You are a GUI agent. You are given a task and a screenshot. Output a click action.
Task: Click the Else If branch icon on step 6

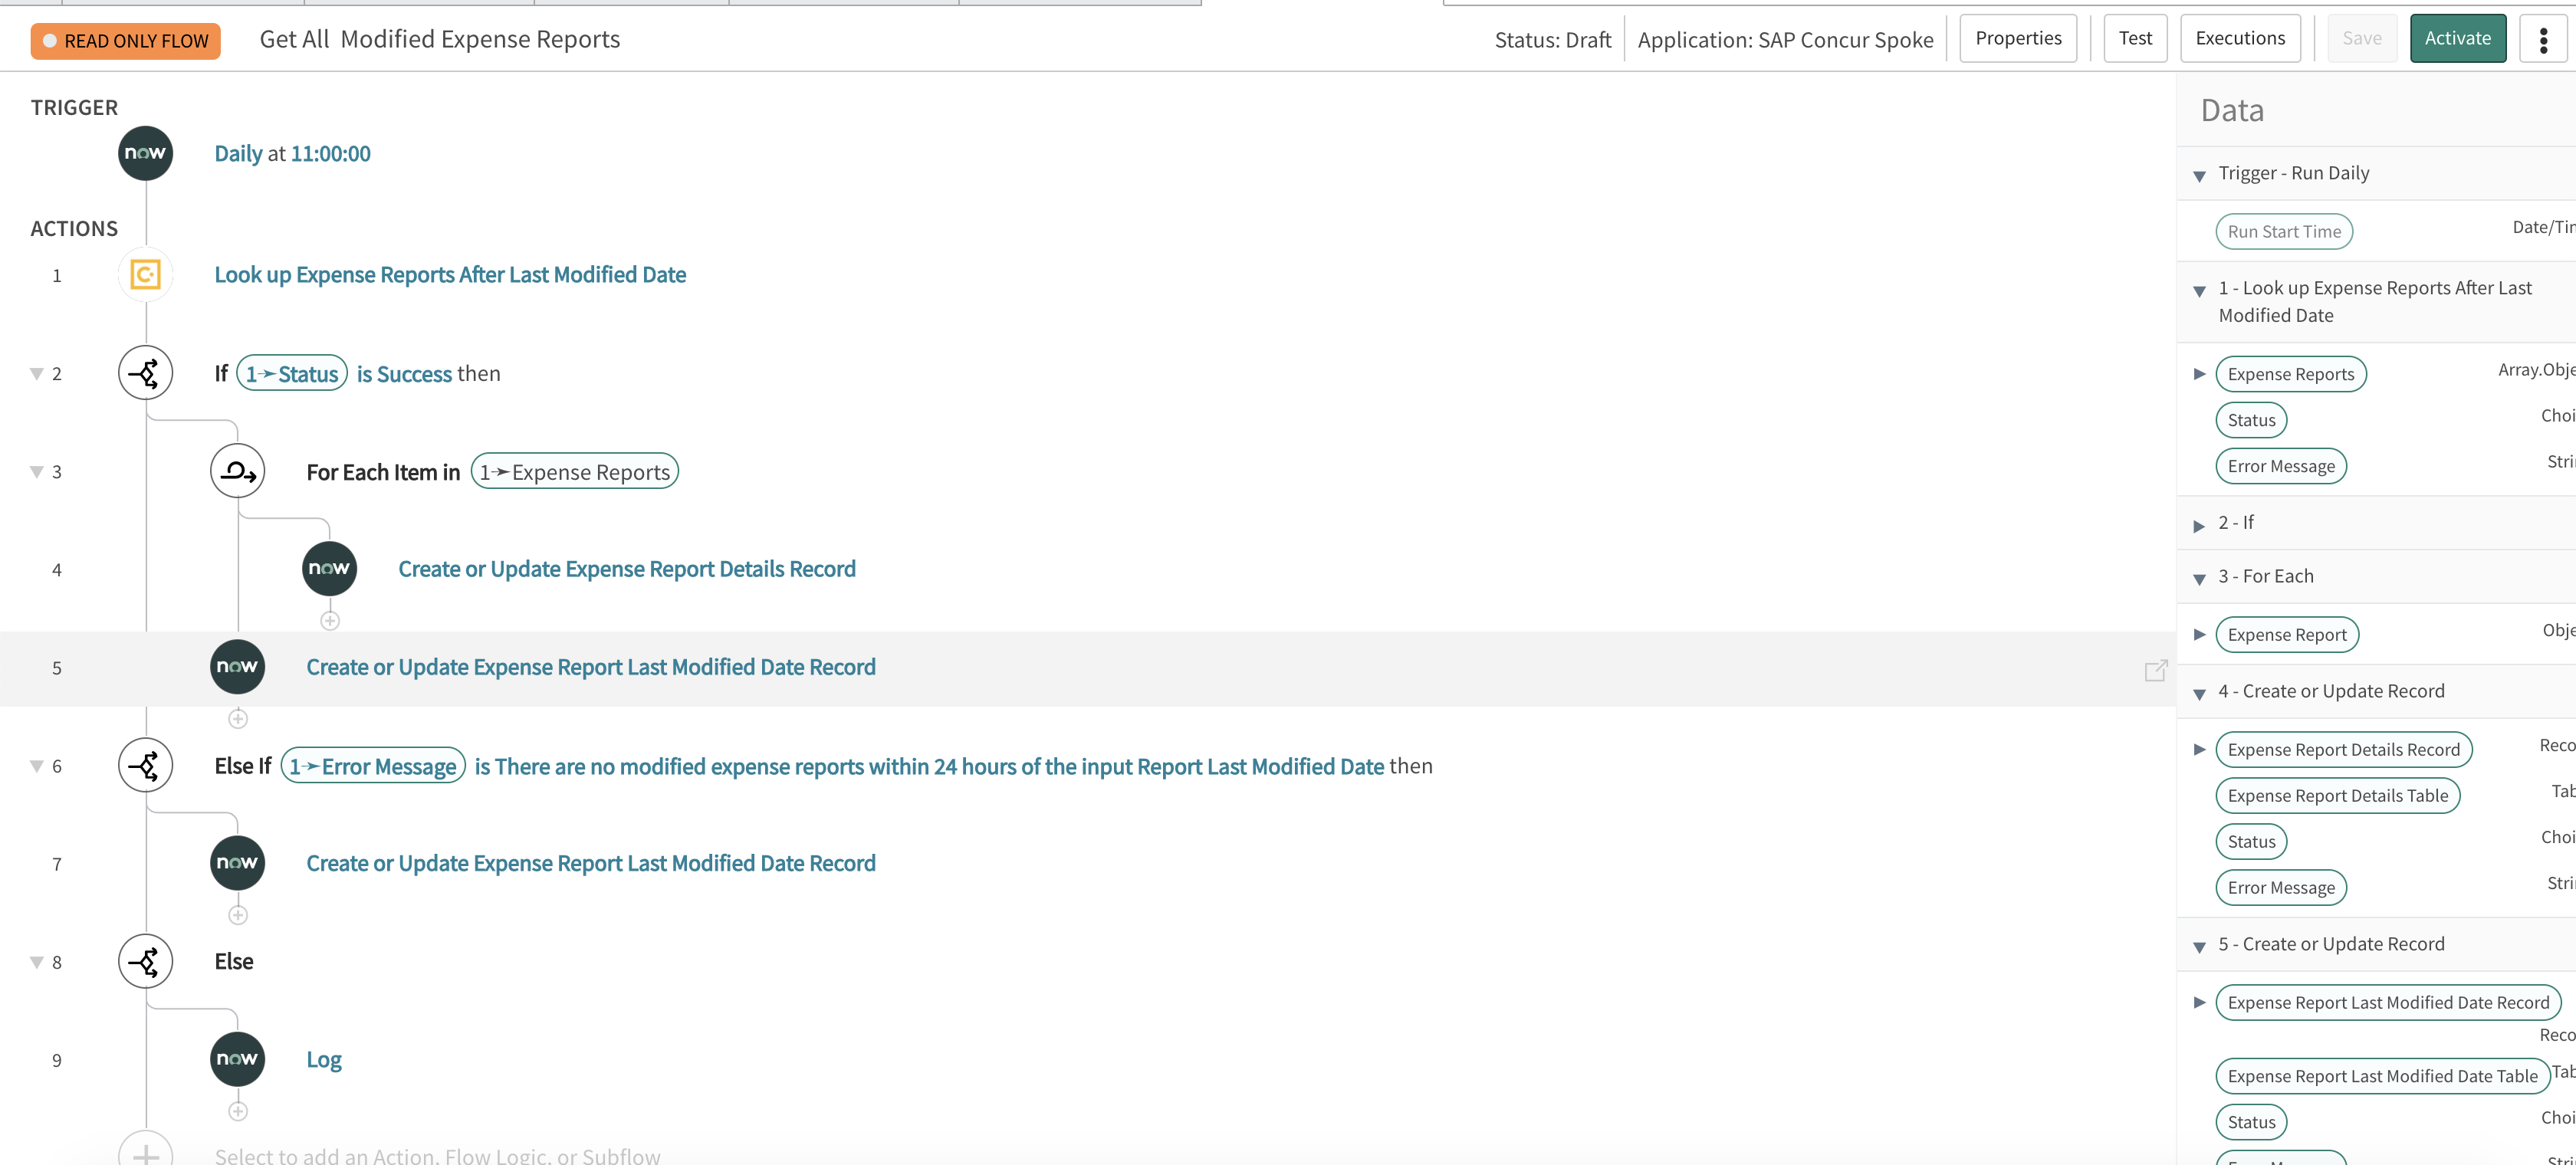point(145,766)
